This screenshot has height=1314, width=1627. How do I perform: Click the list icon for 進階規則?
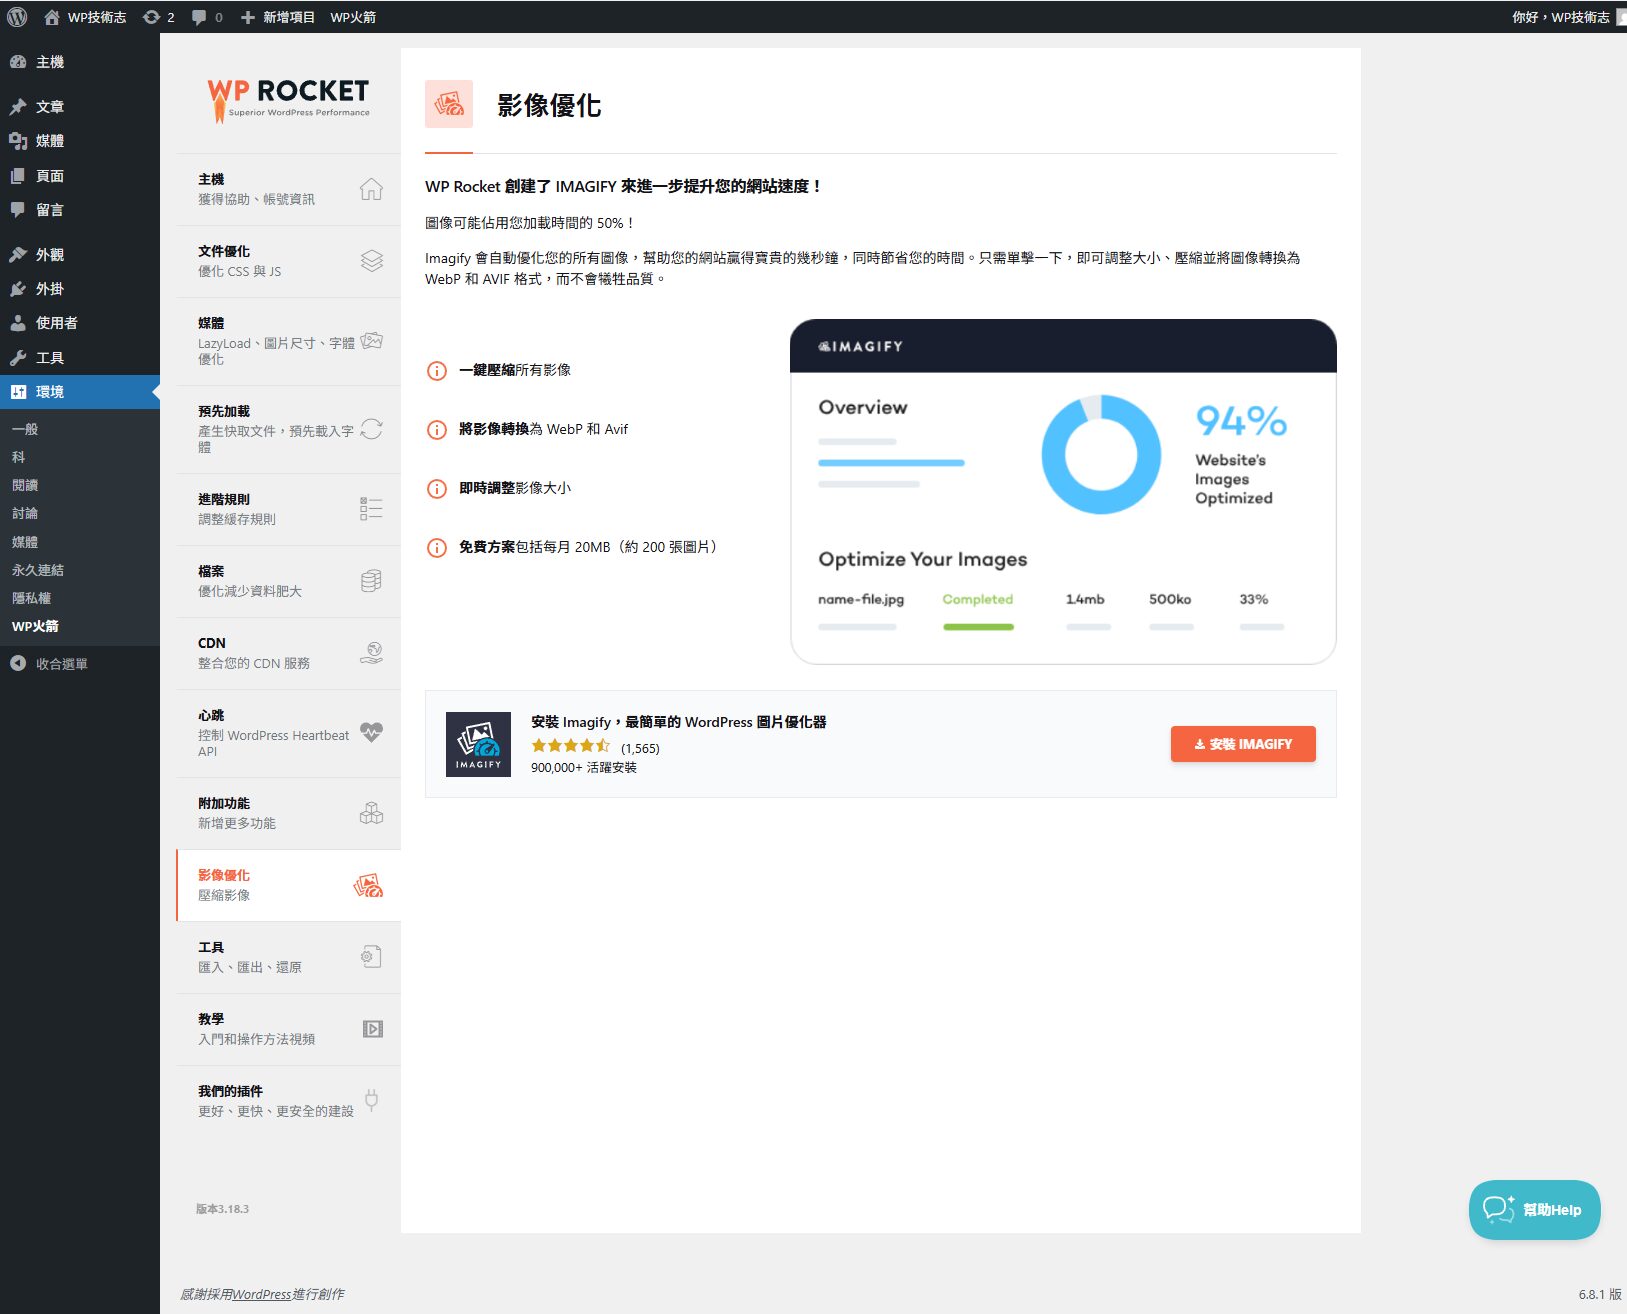click(x=371, y=509)
